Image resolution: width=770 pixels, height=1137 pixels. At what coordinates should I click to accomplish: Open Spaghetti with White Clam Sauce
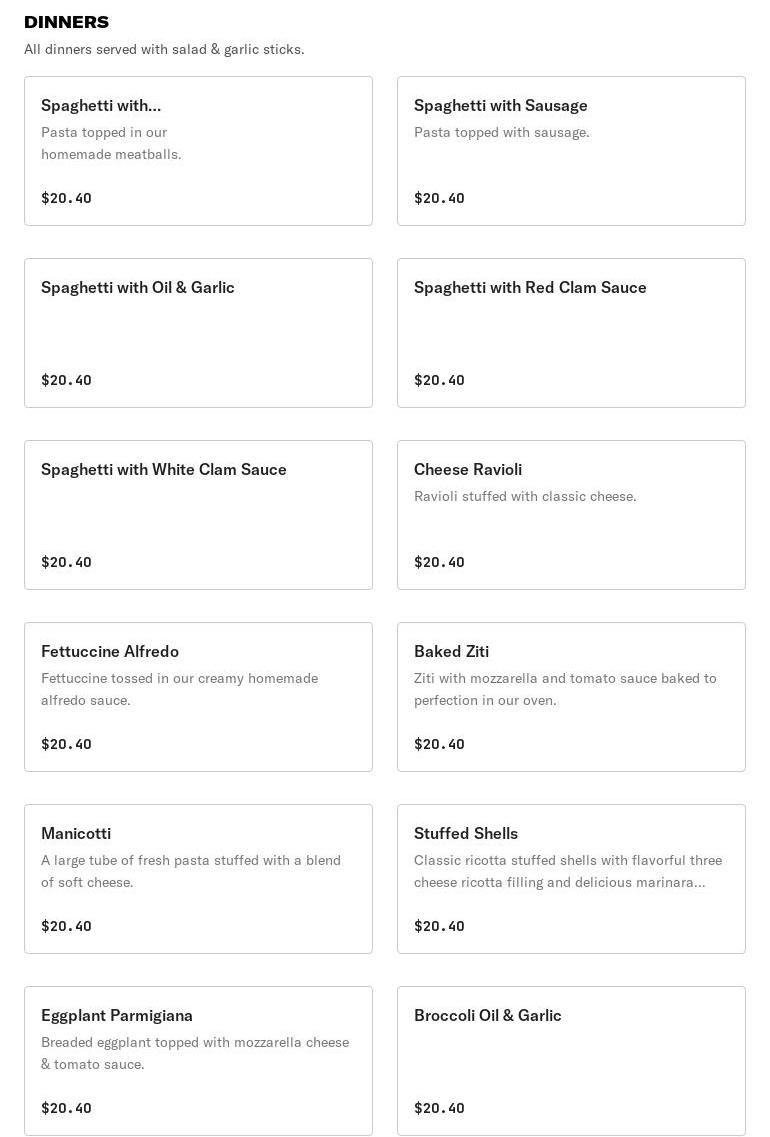198,515
